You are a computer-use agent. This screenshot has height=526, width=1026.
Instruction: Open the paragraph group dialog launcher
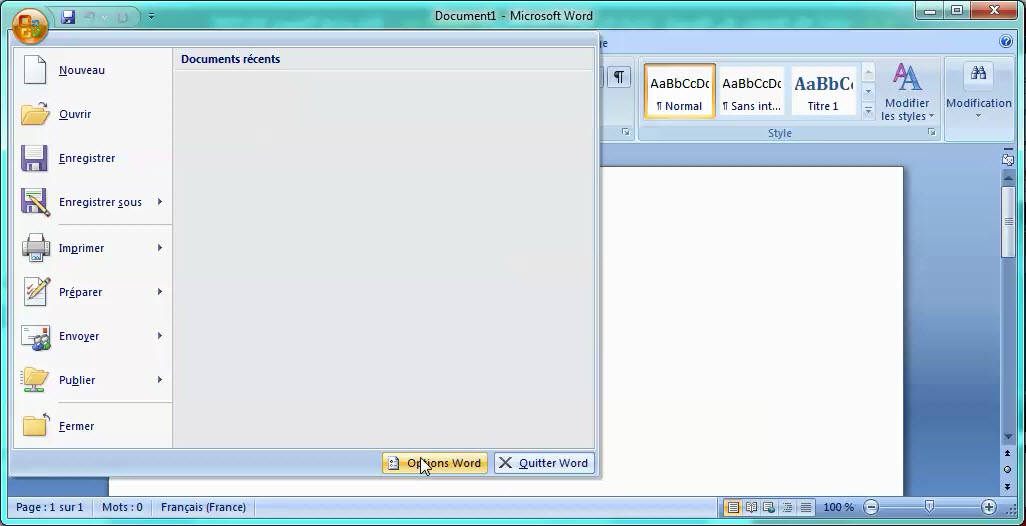click(x=626, y=133)
